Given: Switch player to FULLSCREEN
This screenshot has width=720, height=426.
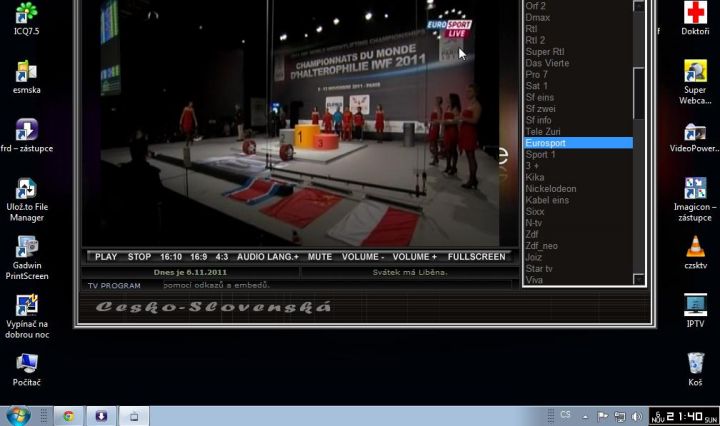Looking at the screenshot, I should pos(476,257).
